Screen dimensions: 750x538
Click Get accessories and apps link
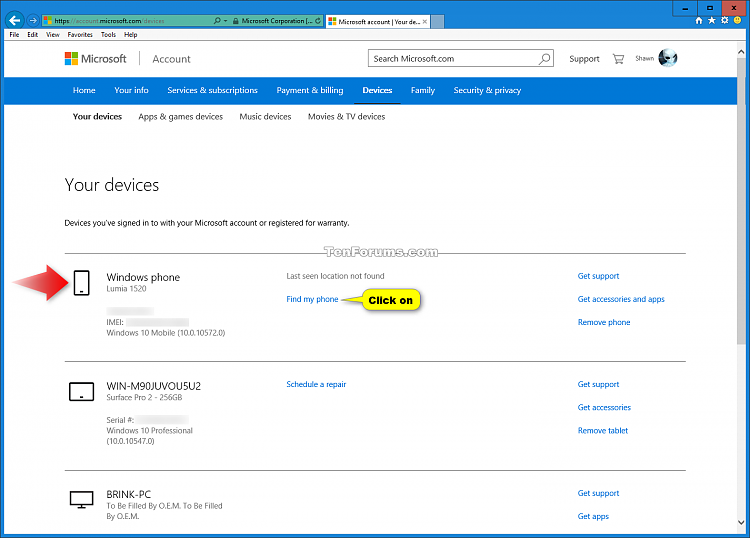[621, 299]
